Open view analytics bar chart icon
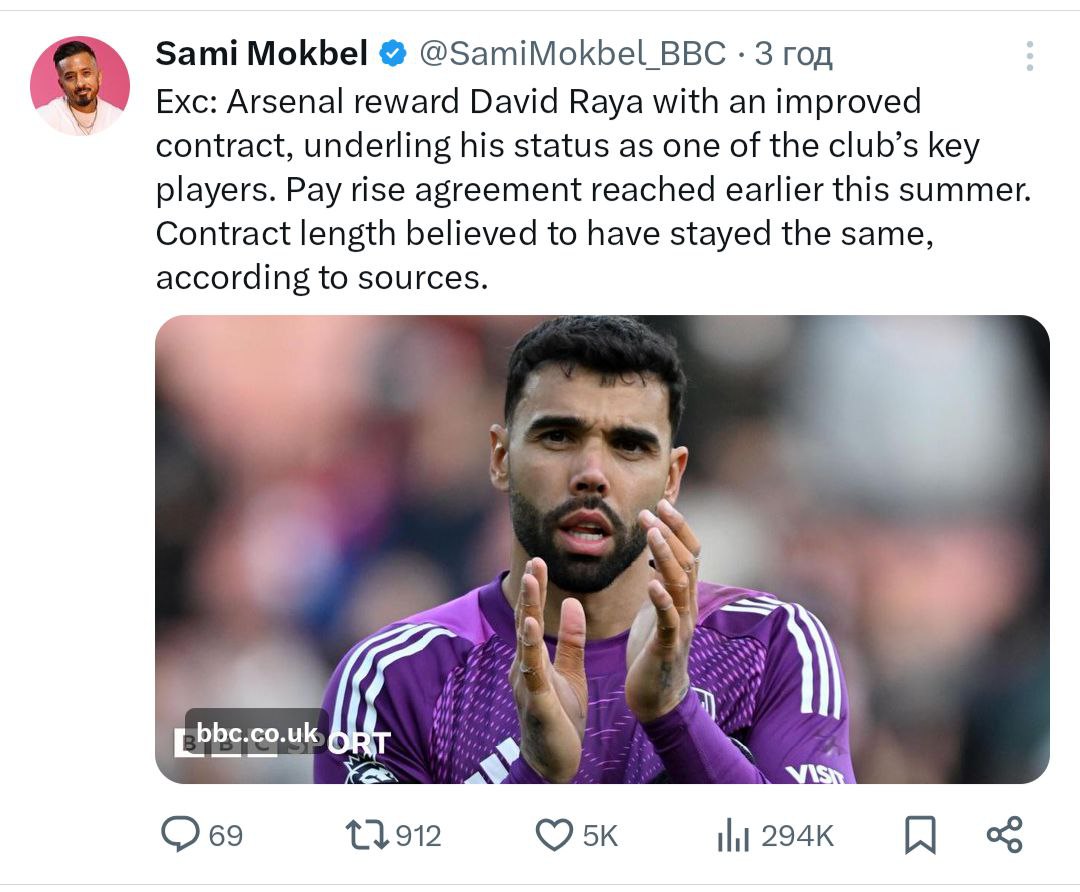 click(733, 835)
